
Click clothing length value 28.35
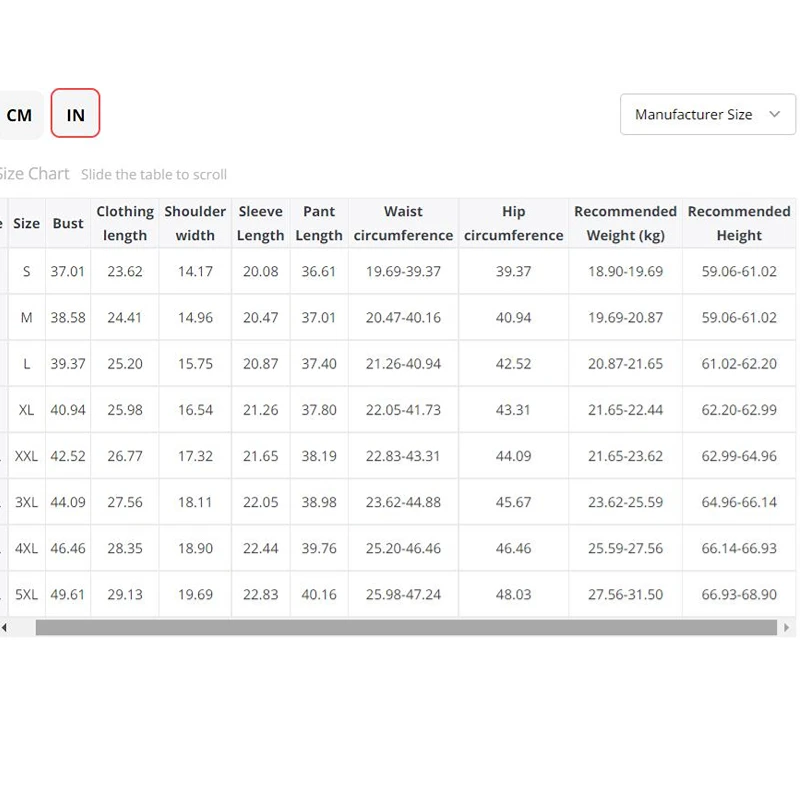125,548
